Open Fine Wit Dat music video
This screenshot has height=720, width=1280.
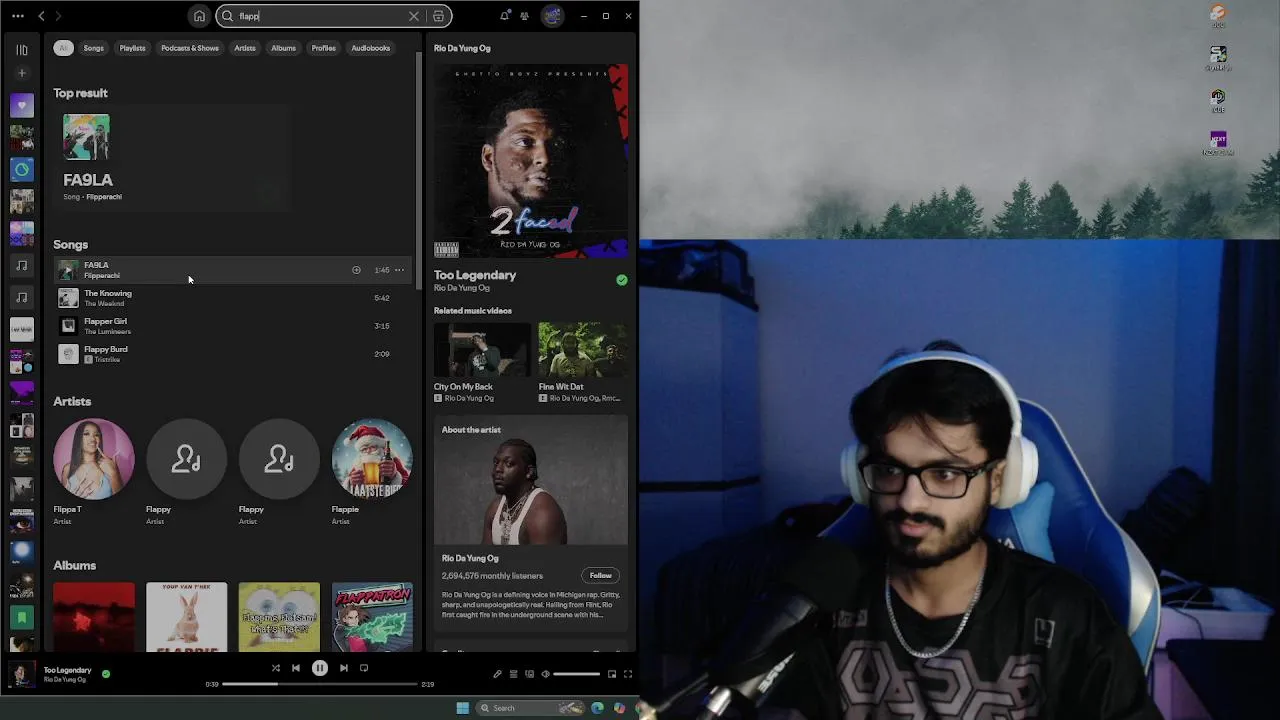[x=583, y=349]
